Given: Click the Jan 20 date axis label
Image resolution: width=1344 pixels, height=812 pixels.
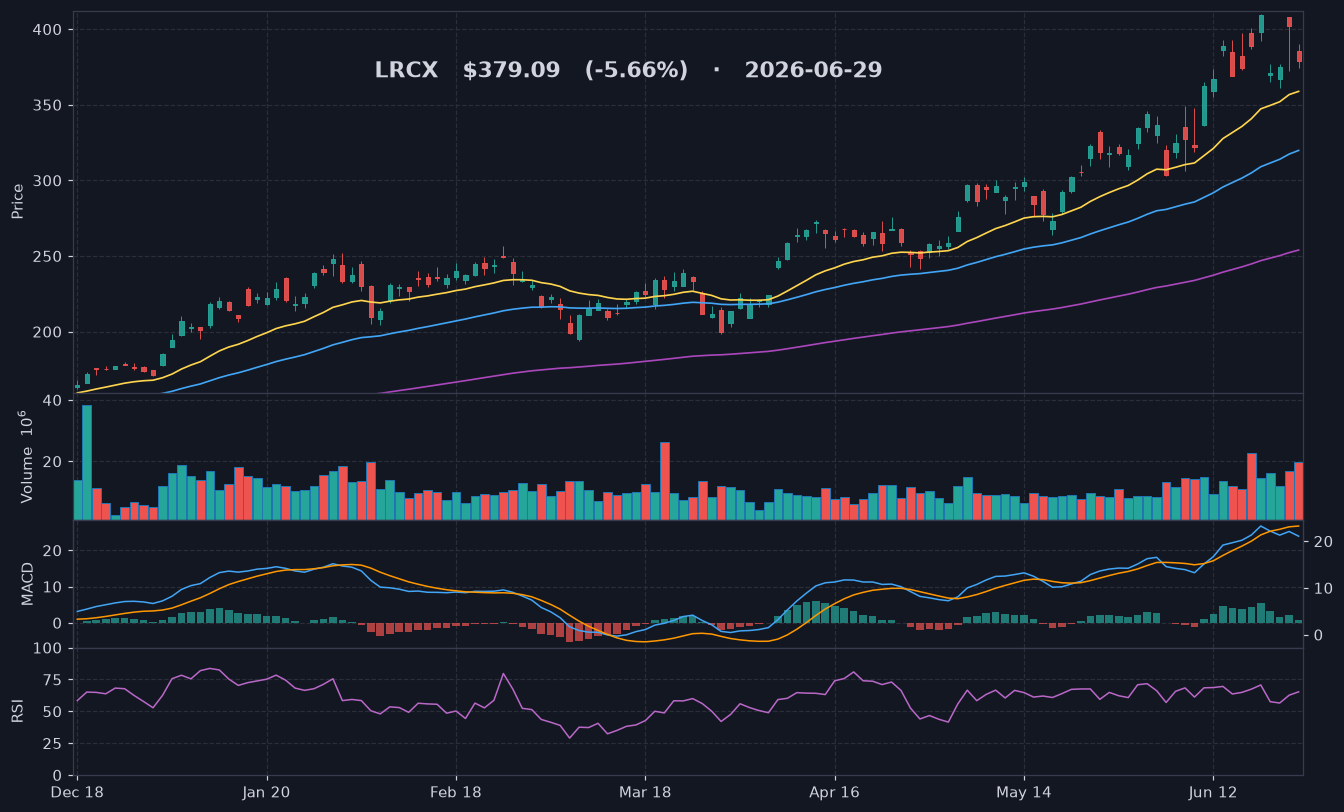Looking at the screenshot, I should tap(267, 792).
